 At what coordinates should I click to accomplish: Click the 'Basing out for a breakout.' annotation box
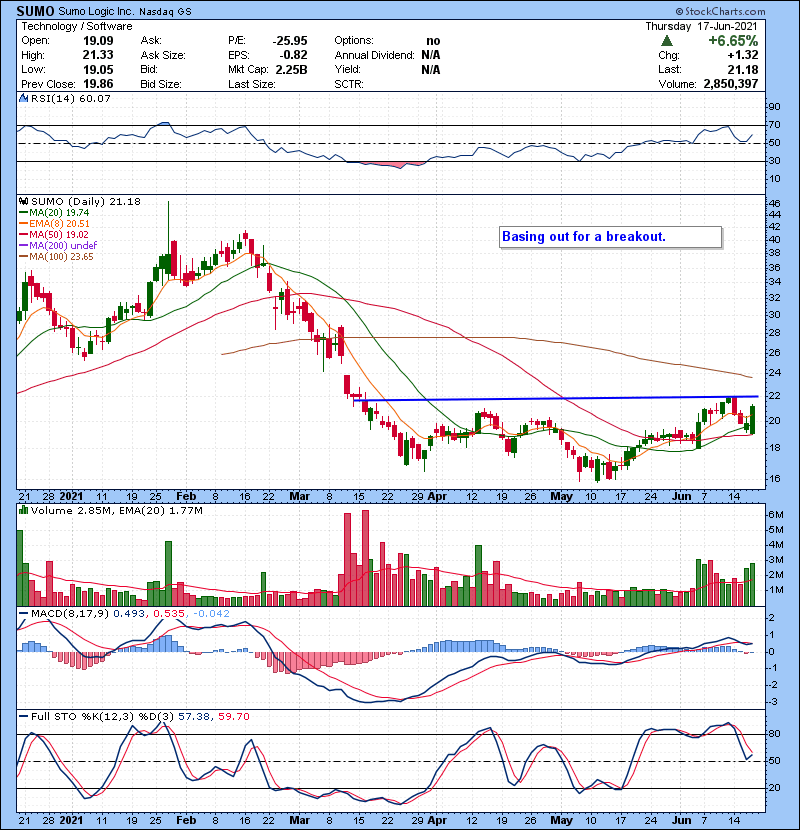click(610, 237)
